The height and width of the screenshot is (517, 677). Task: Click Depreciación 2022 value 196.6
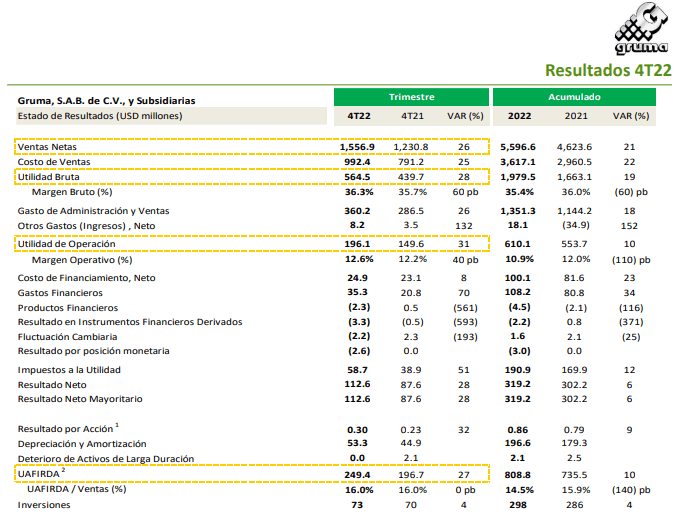click(x=518, y=443)
